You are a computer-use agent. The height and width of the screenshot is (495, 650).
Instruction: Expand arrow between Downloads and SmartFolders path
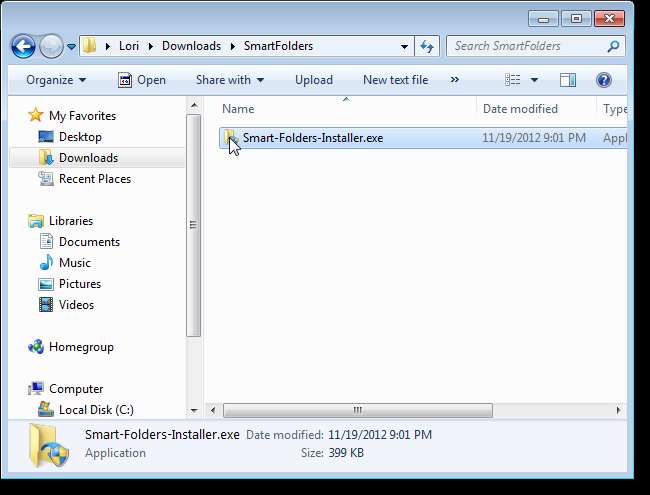coord(233,46)
